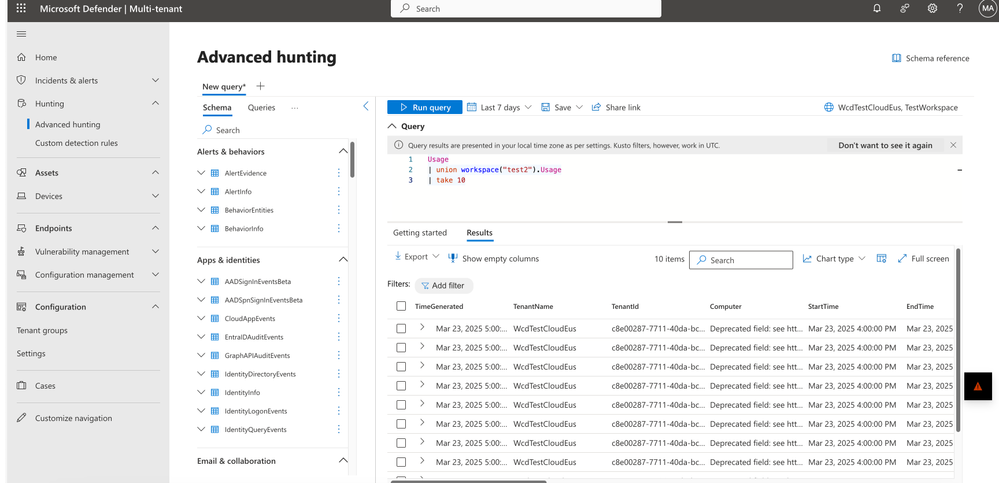
Task: Switch to the Getting started tab
Action: coord(420,233)
